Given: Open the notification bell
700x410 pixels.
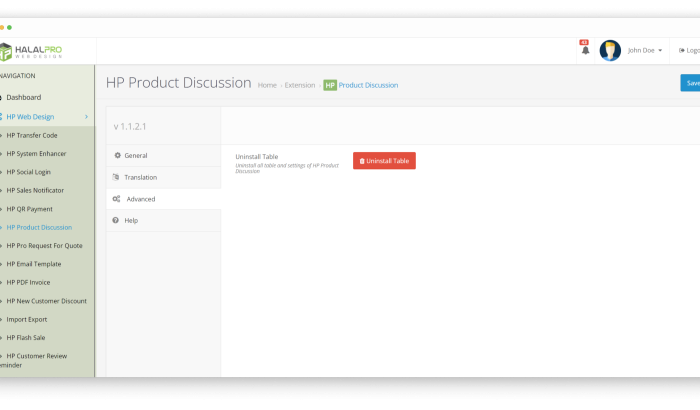Looking at the screenshot, I should tap(585, 50).
